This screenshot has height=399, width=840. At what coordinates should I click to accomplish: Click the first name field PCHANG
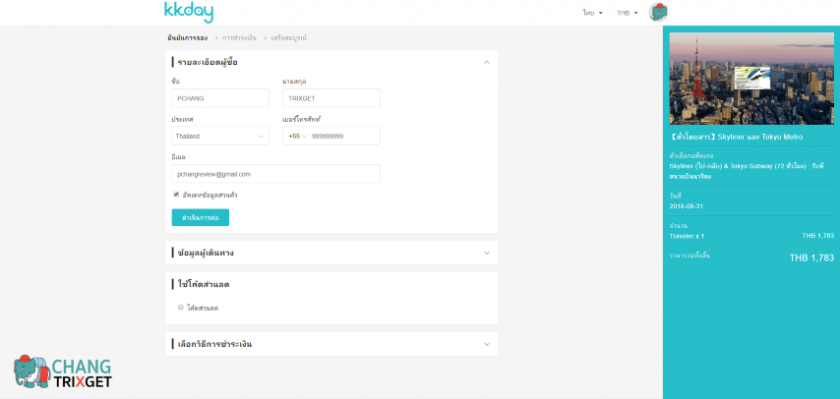(x=220, y=98)
